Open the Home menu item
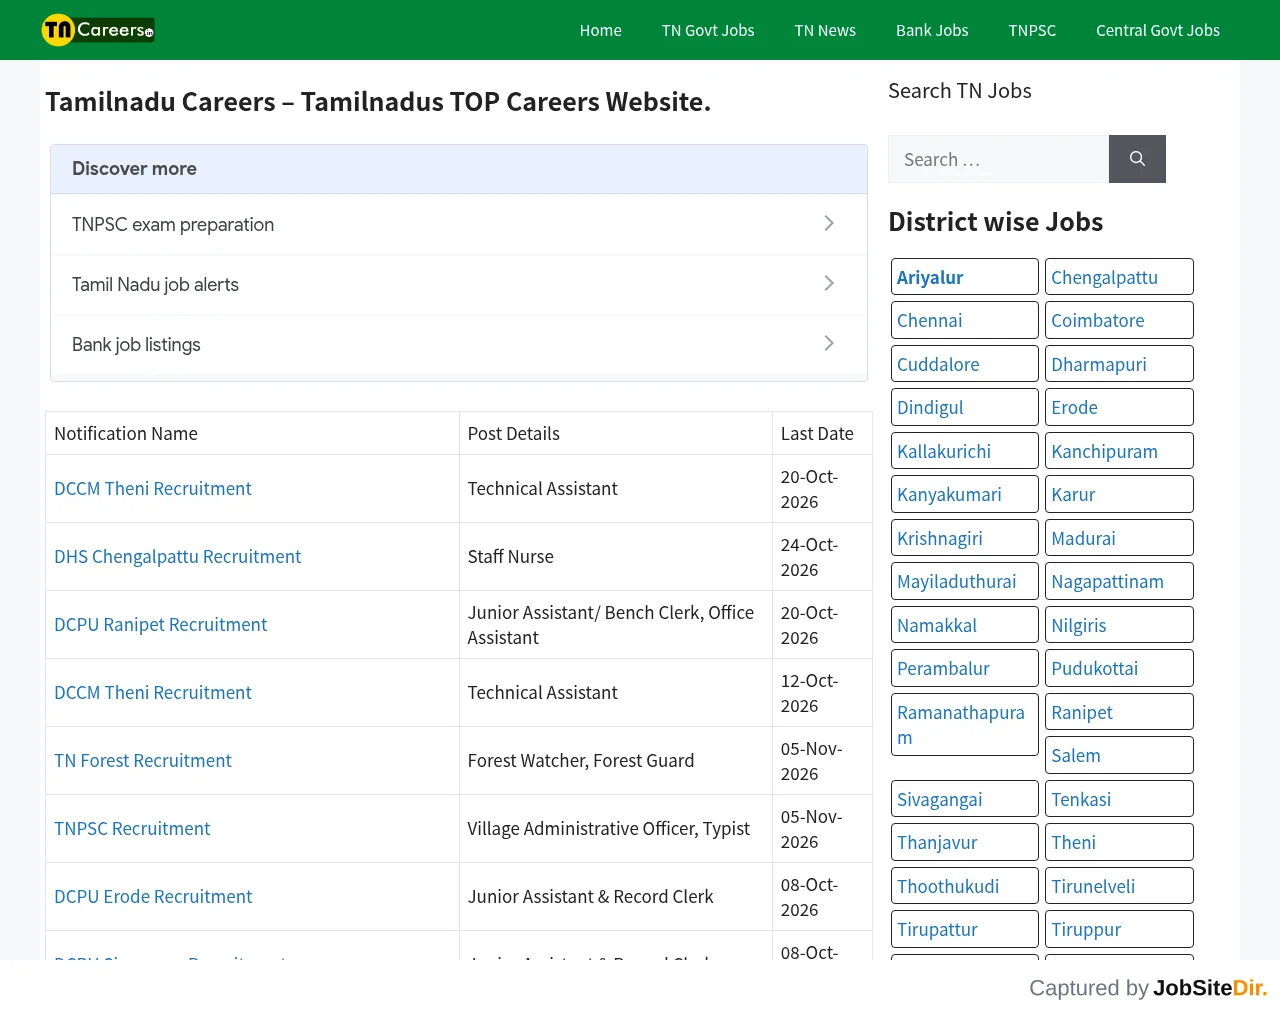Image resolution: width=1280 pixels, height=1018 pixels. [601, 30]
